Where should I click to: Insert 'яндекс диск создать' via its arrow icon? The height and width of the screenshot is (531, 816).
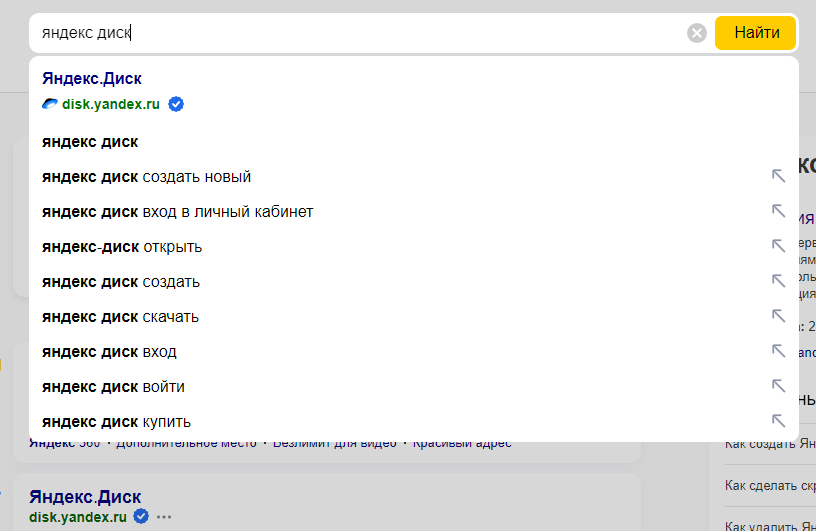coord(778,281)
